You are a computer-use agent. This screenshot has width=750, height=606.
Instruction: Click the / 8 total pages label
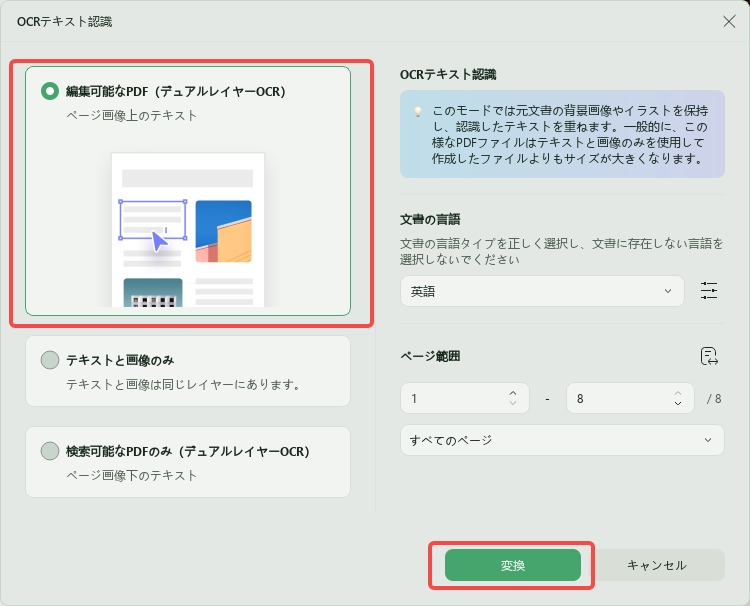coord(714,398)
